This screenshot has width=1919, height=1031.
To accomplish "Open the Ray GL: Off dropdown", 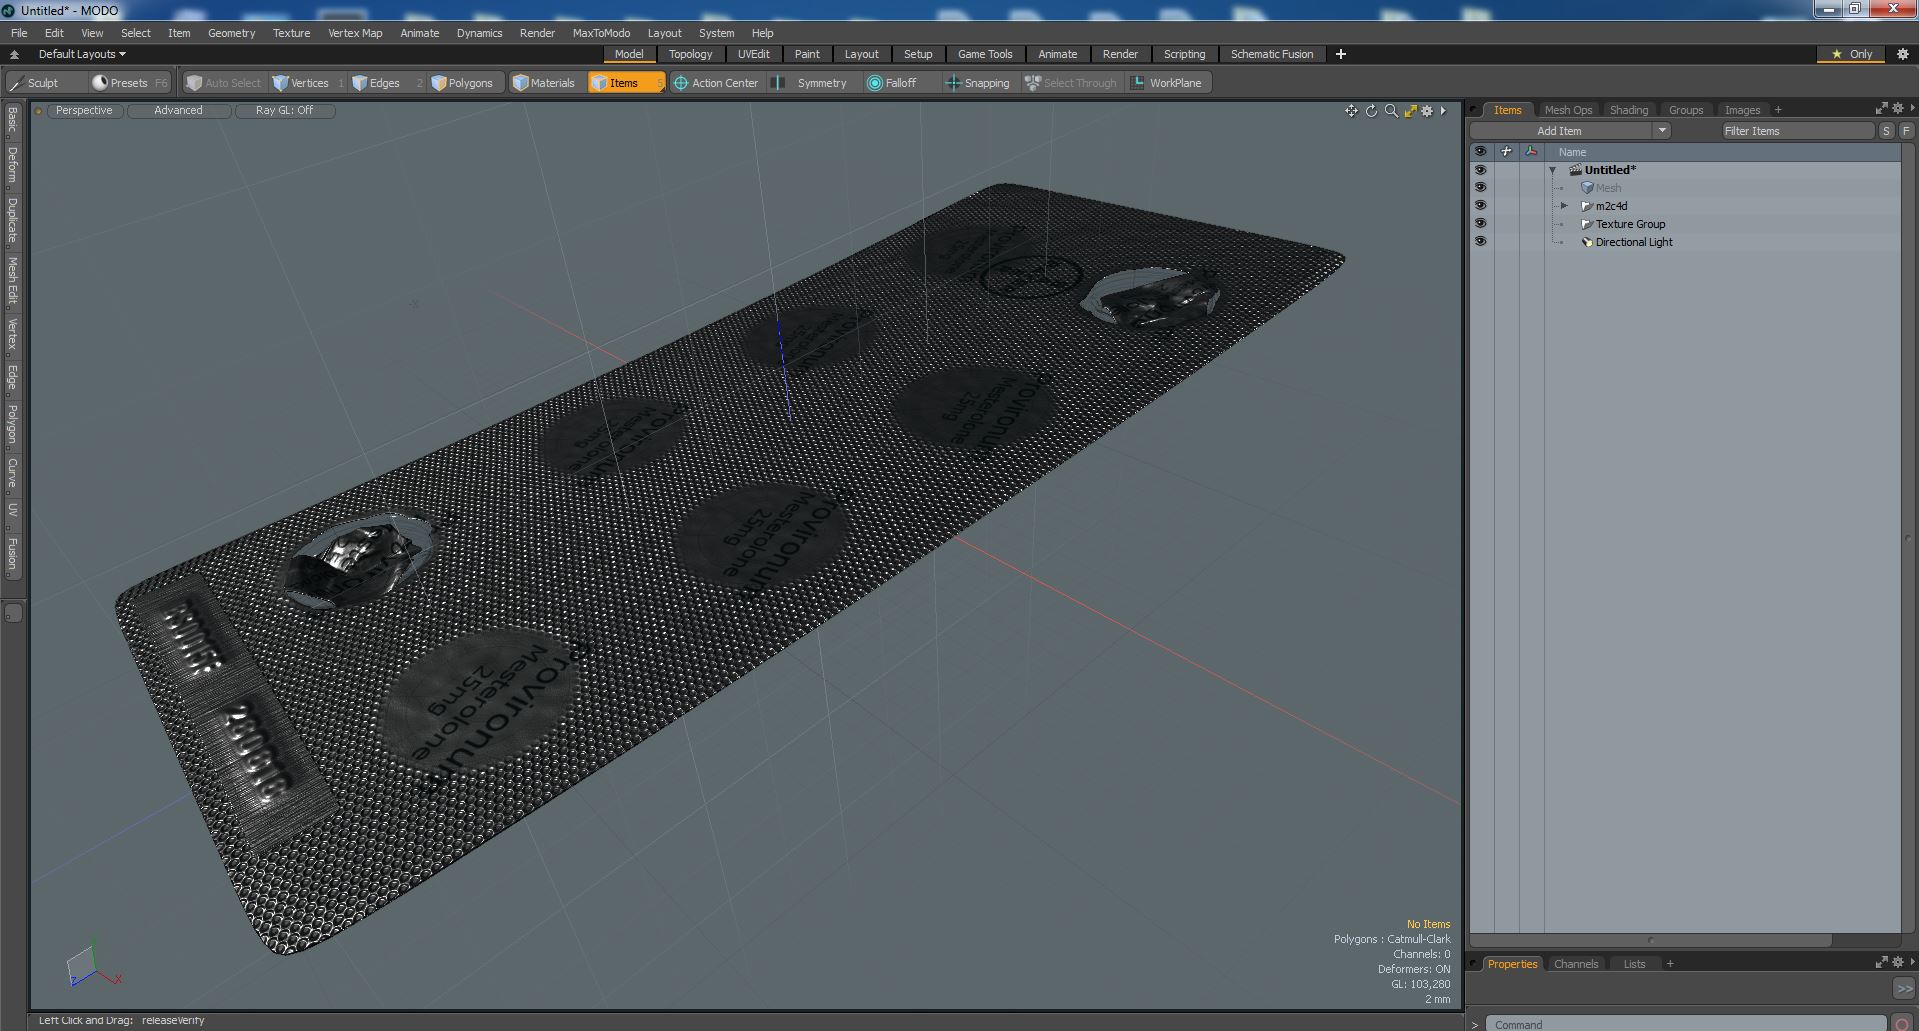I will click(284, 111).
